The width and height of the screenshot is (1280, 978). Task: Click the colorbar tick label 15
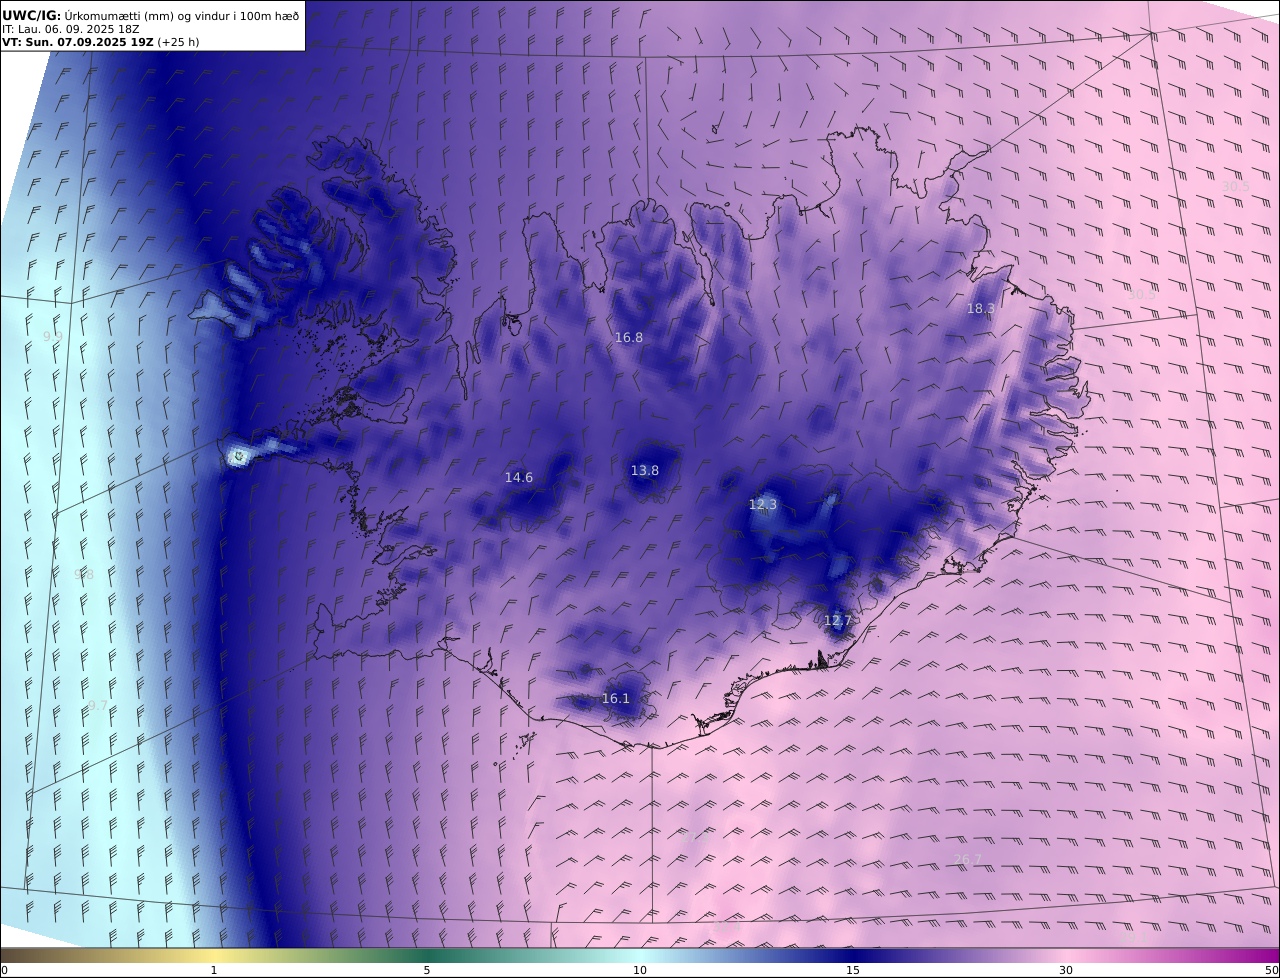pos(853,970)
